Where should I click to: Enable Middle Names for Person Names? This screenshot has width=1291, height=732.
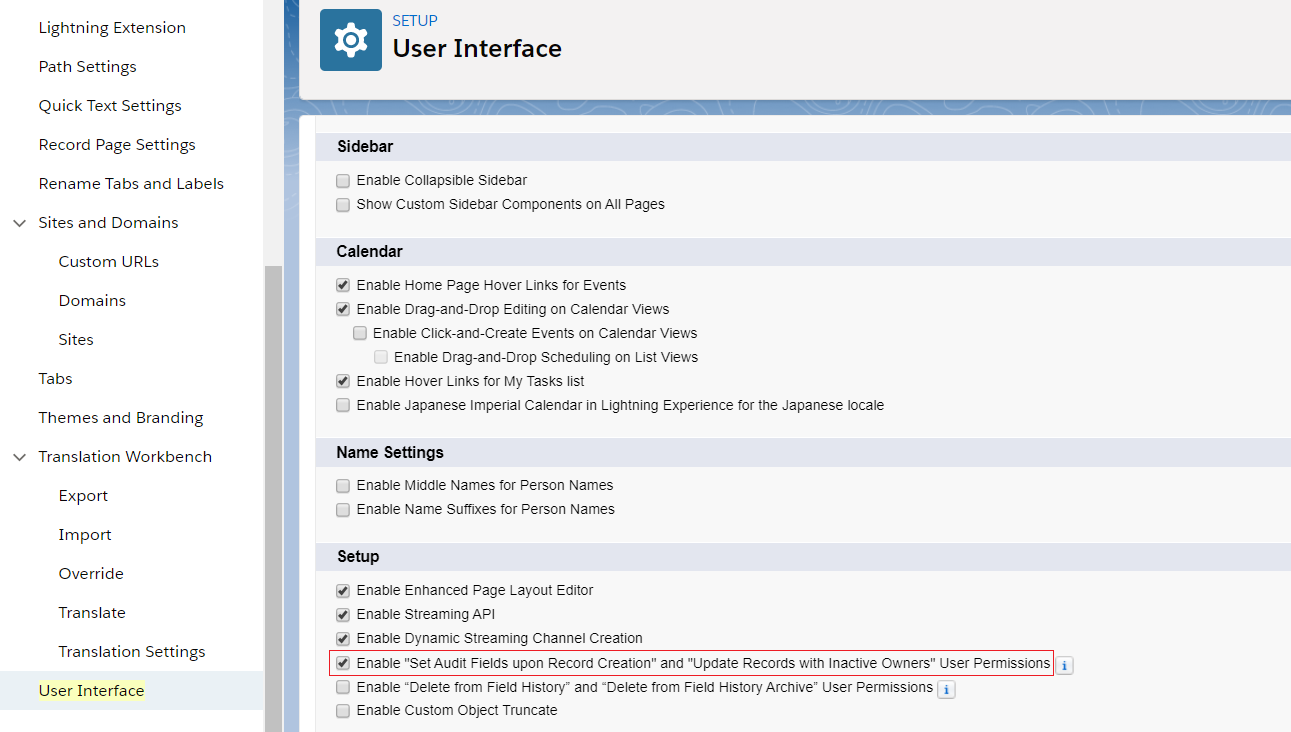[343, 486]
